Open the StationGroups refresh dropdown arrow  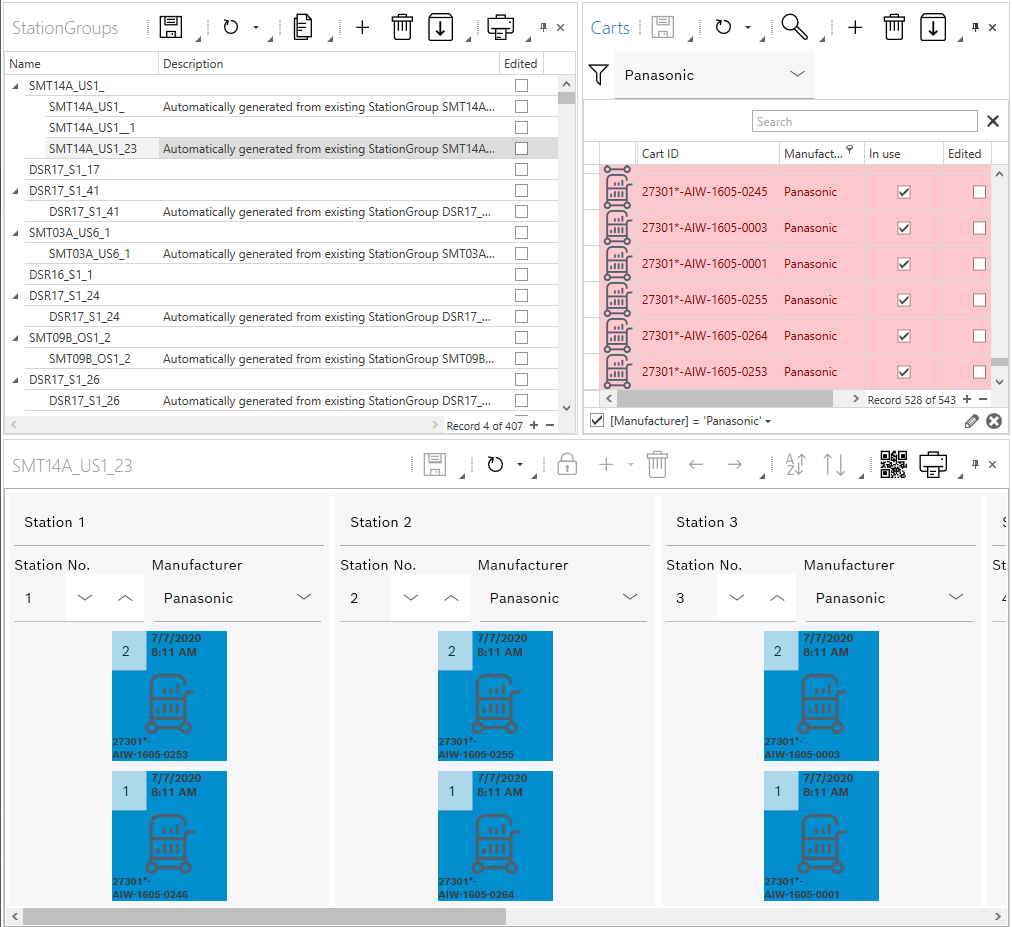256,28
